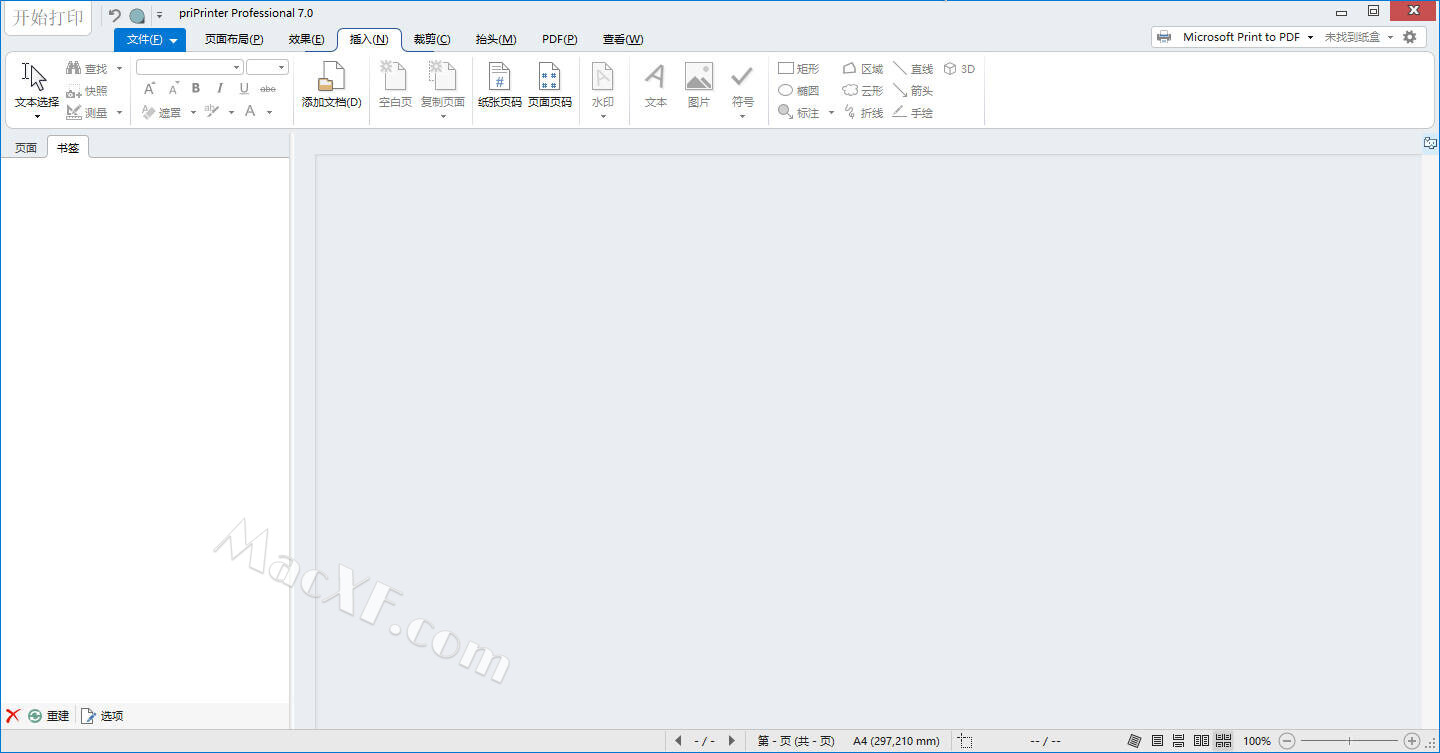Viewport: 1440px width, 753px height.
Task: Draw a 矩形 rectangle shape
Action: point(799,69)
